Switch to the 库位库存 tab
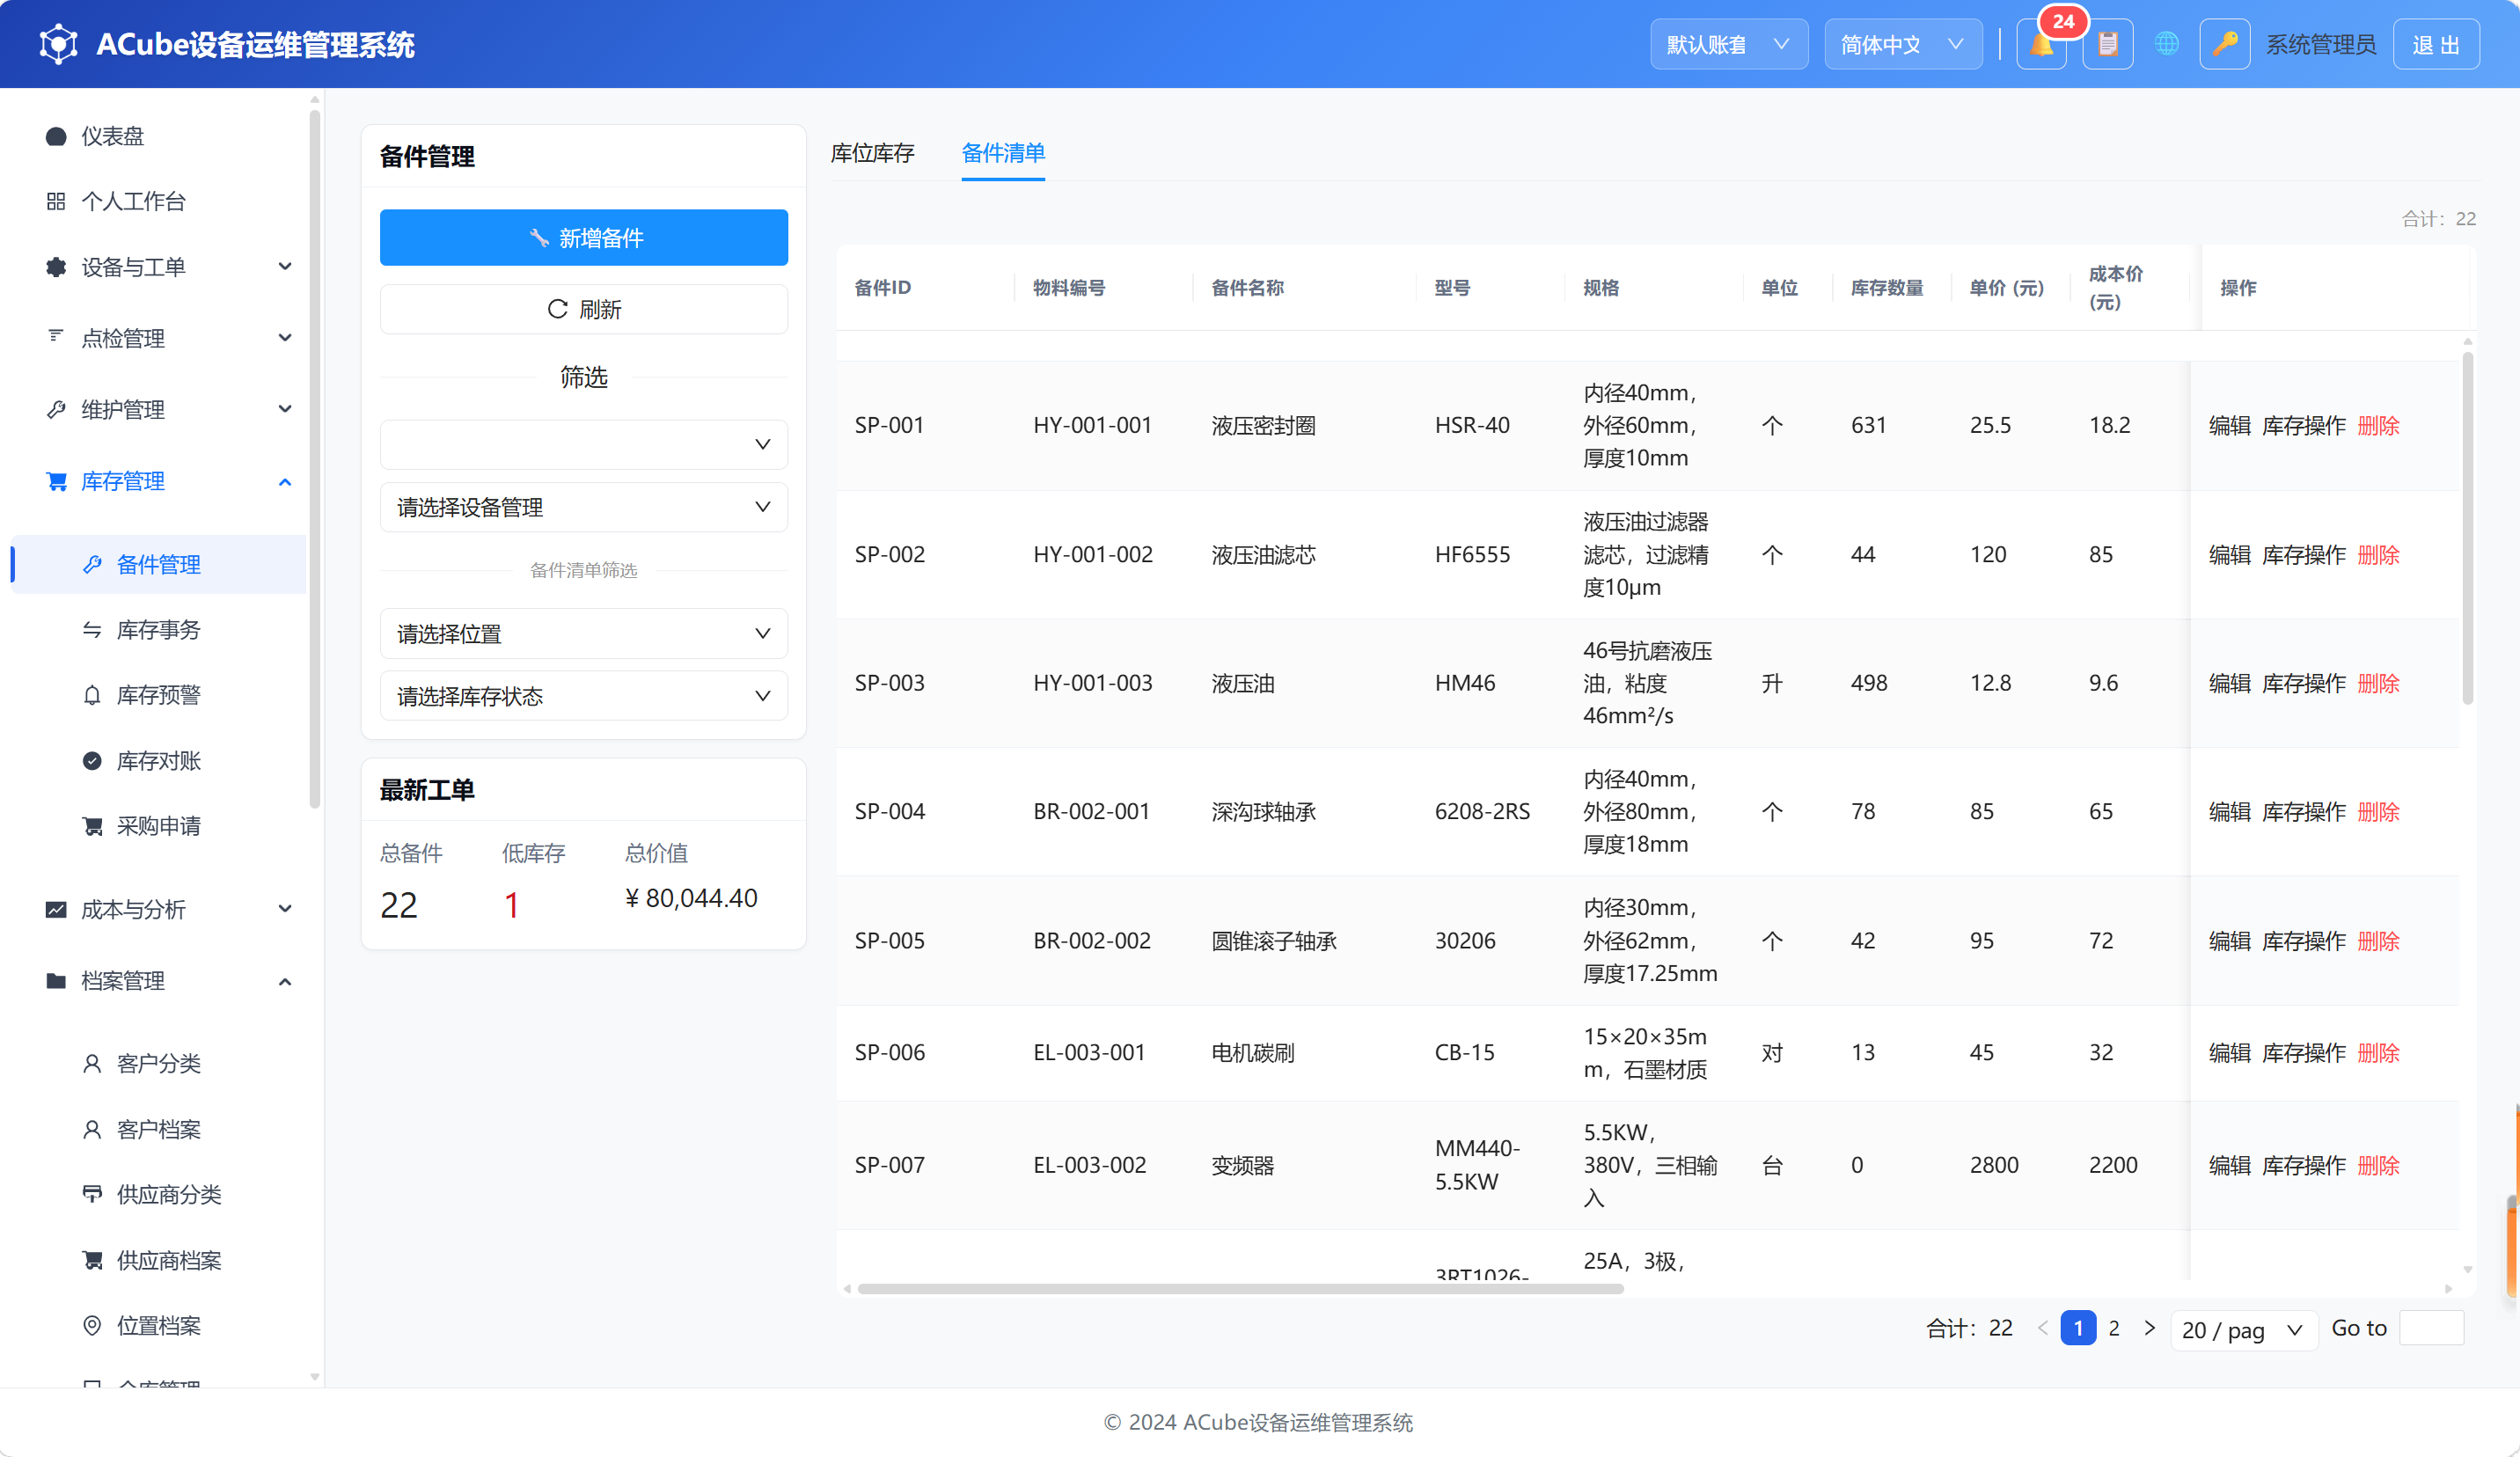Viewport: 2520px width, 1457px height. coord(873,153)
